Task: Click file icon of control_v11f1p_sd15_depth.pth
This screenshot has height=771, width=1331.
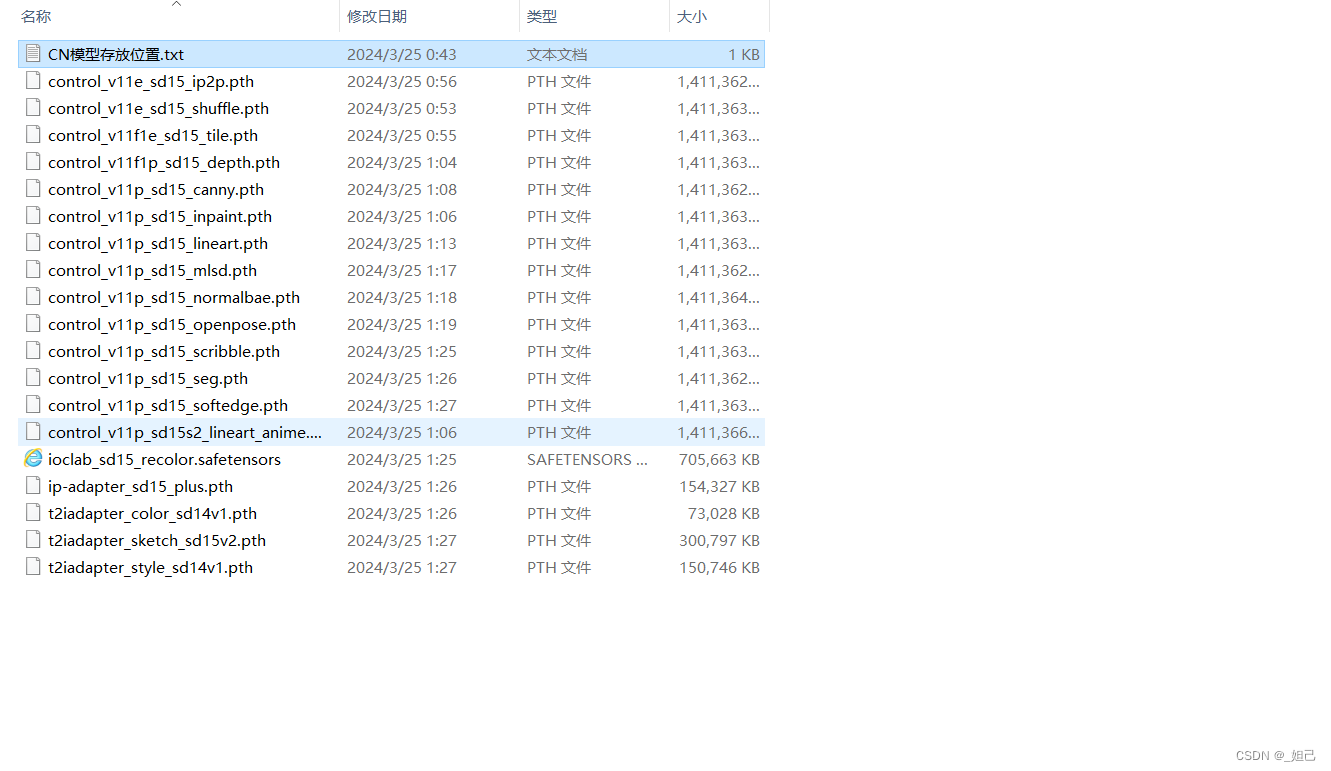Action: click(x=33, y=162)
